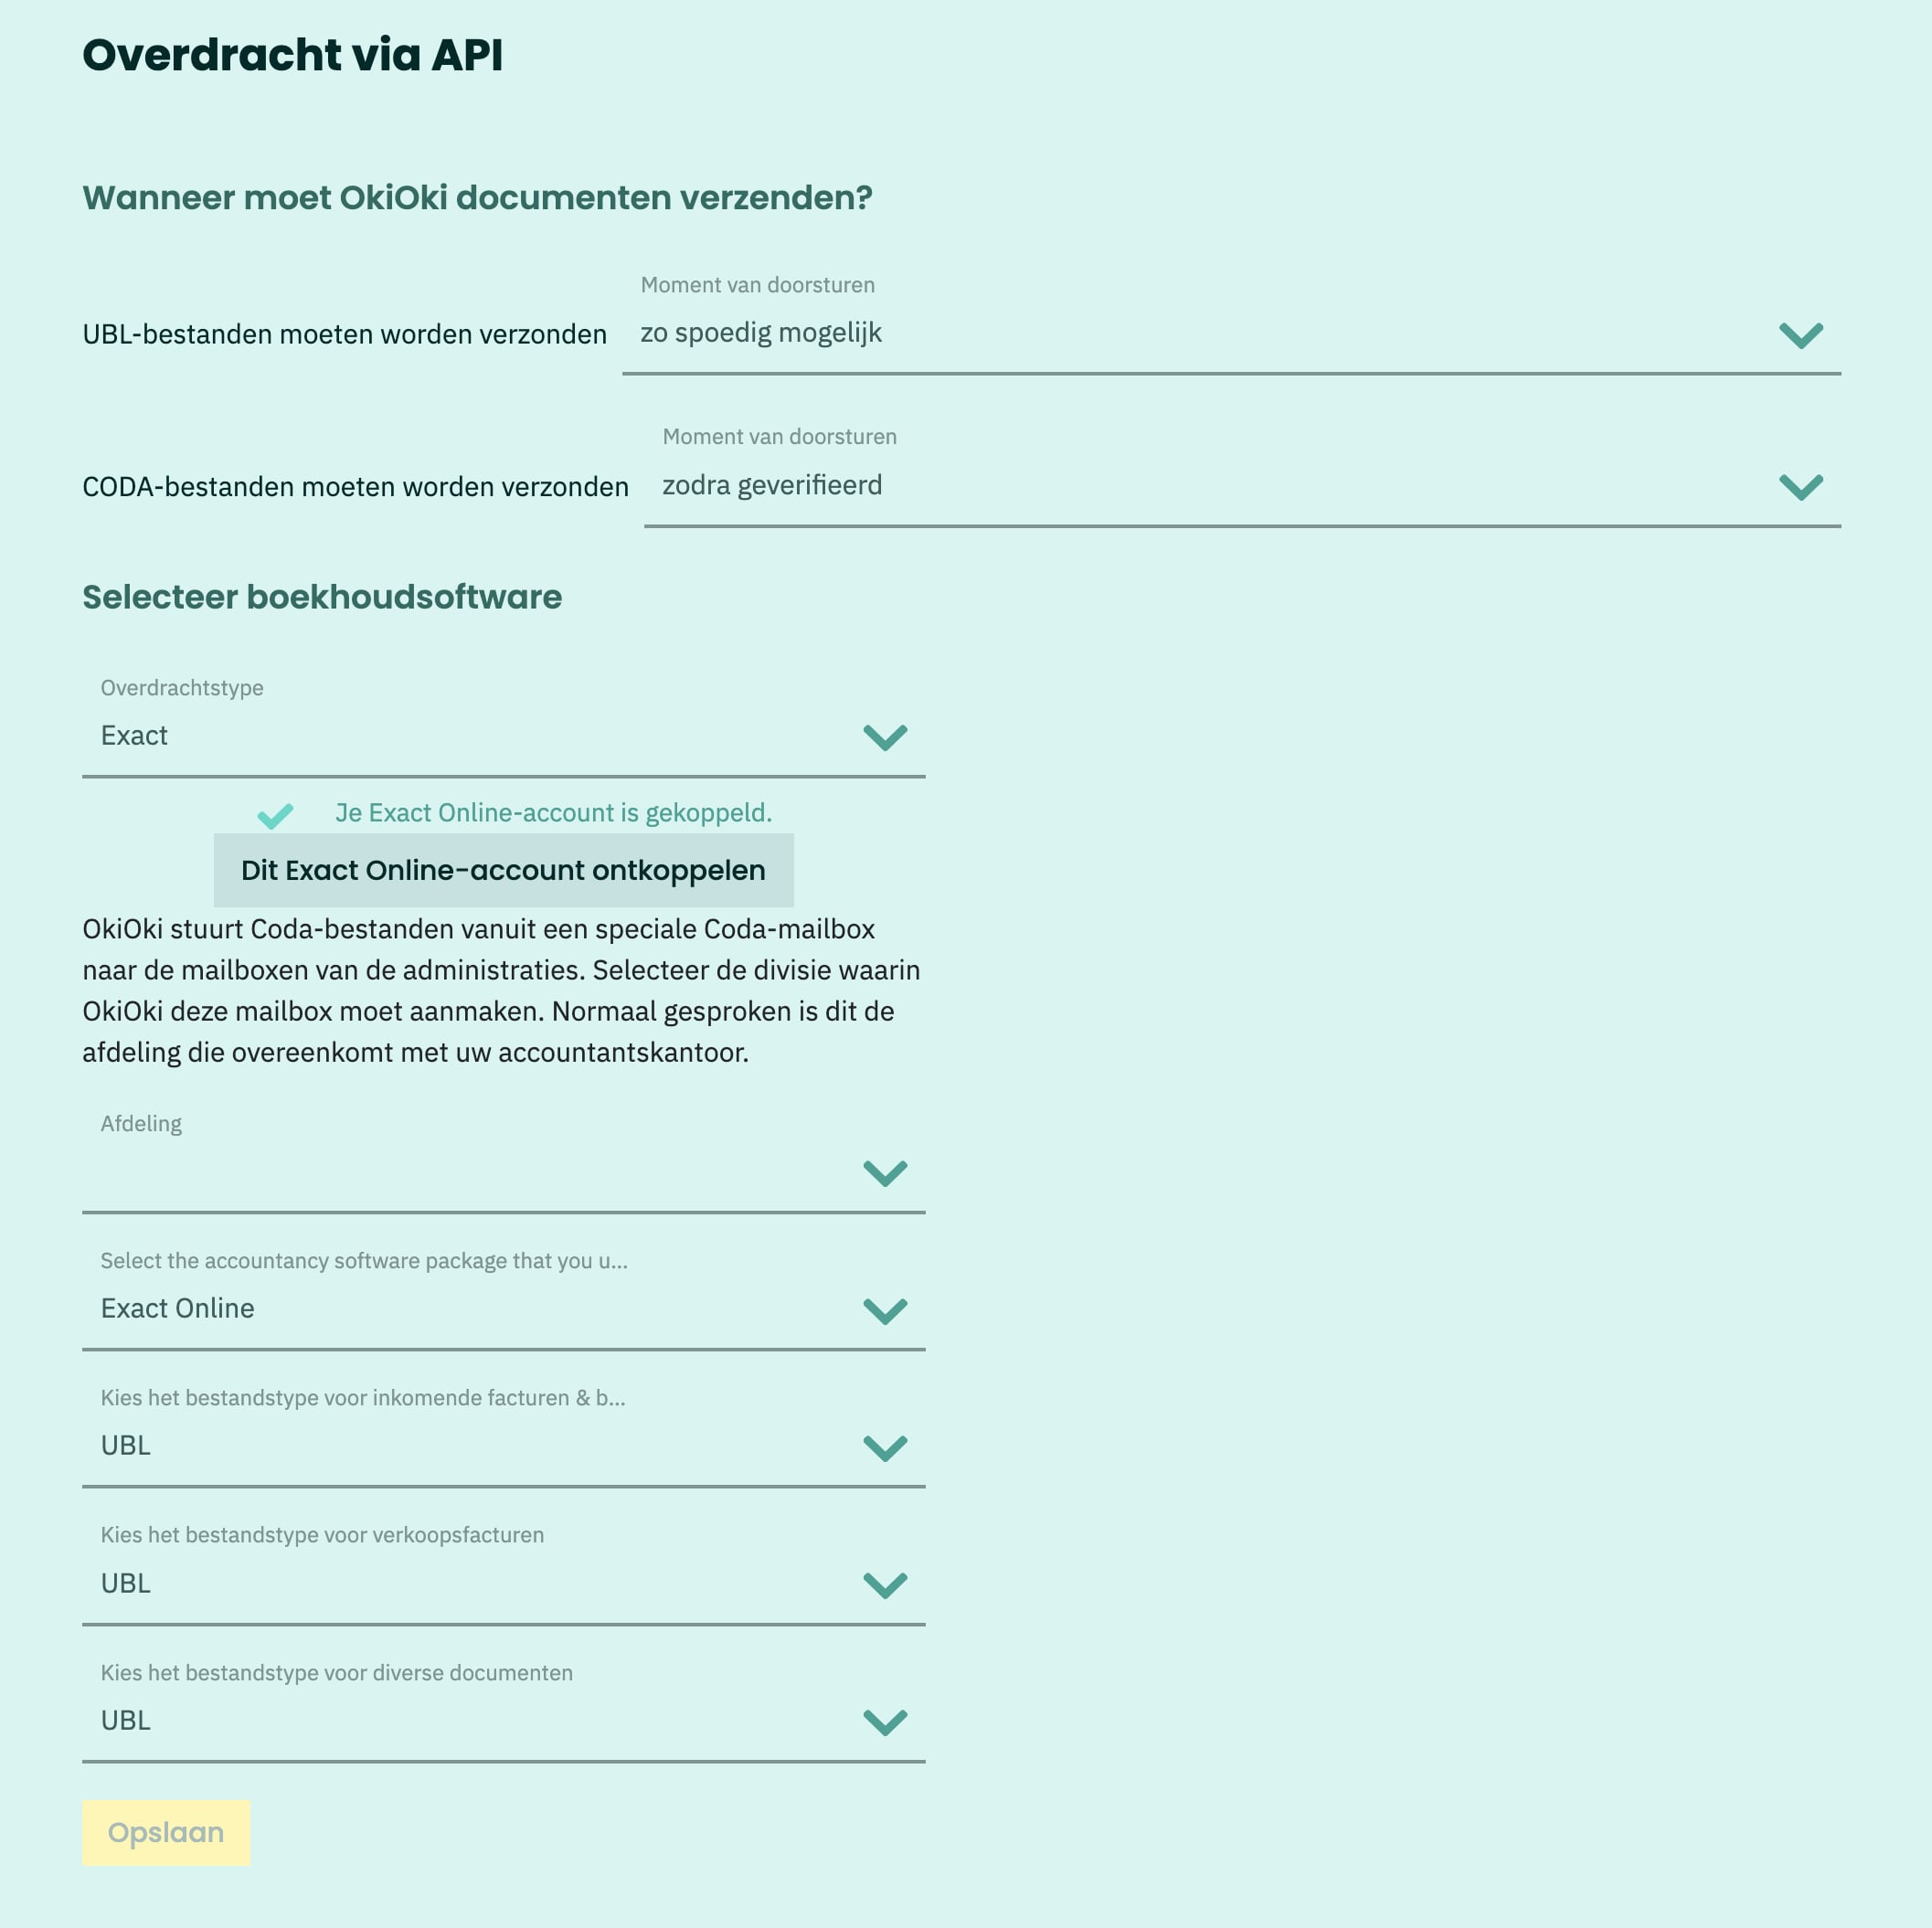Click the chevron icon in the Afdeling field
Viewport: 1932px width, 1928px height.
click(x=885, y=1173)
